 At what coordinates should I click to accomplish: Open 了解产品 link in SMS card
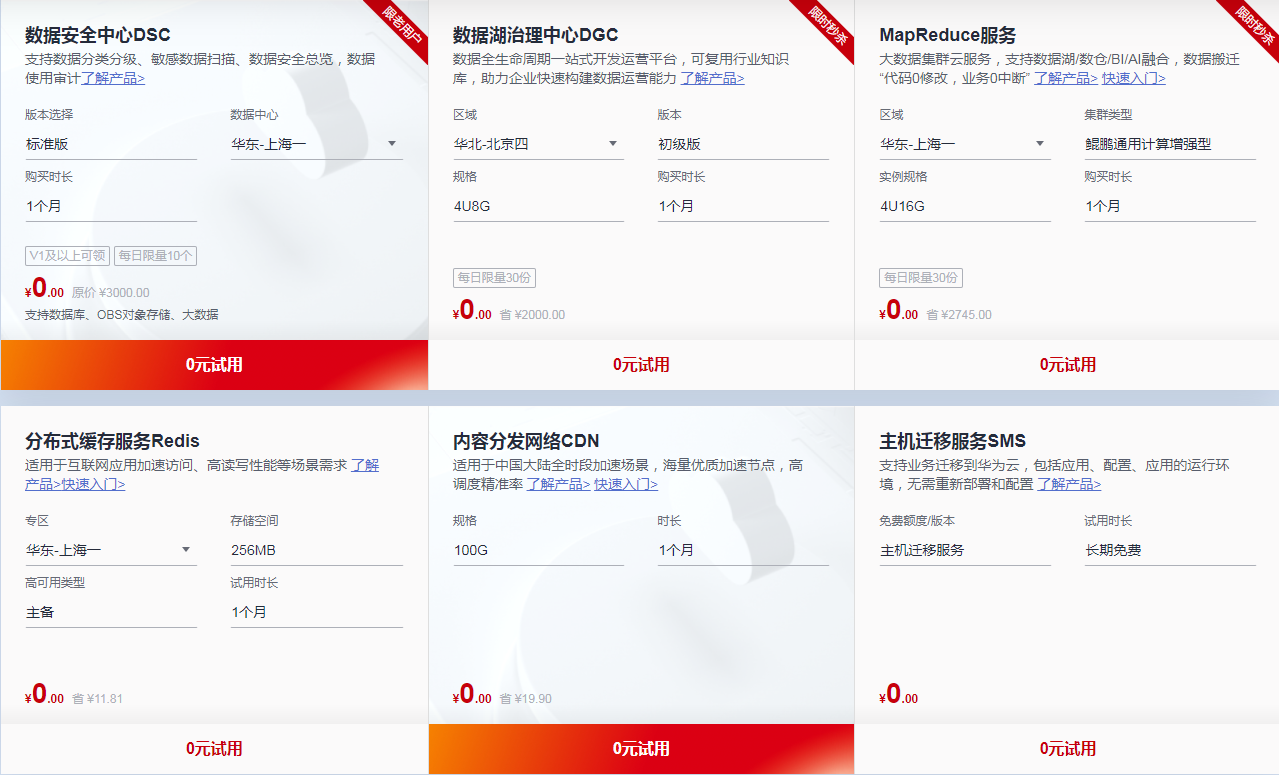tap(1069, 484)
